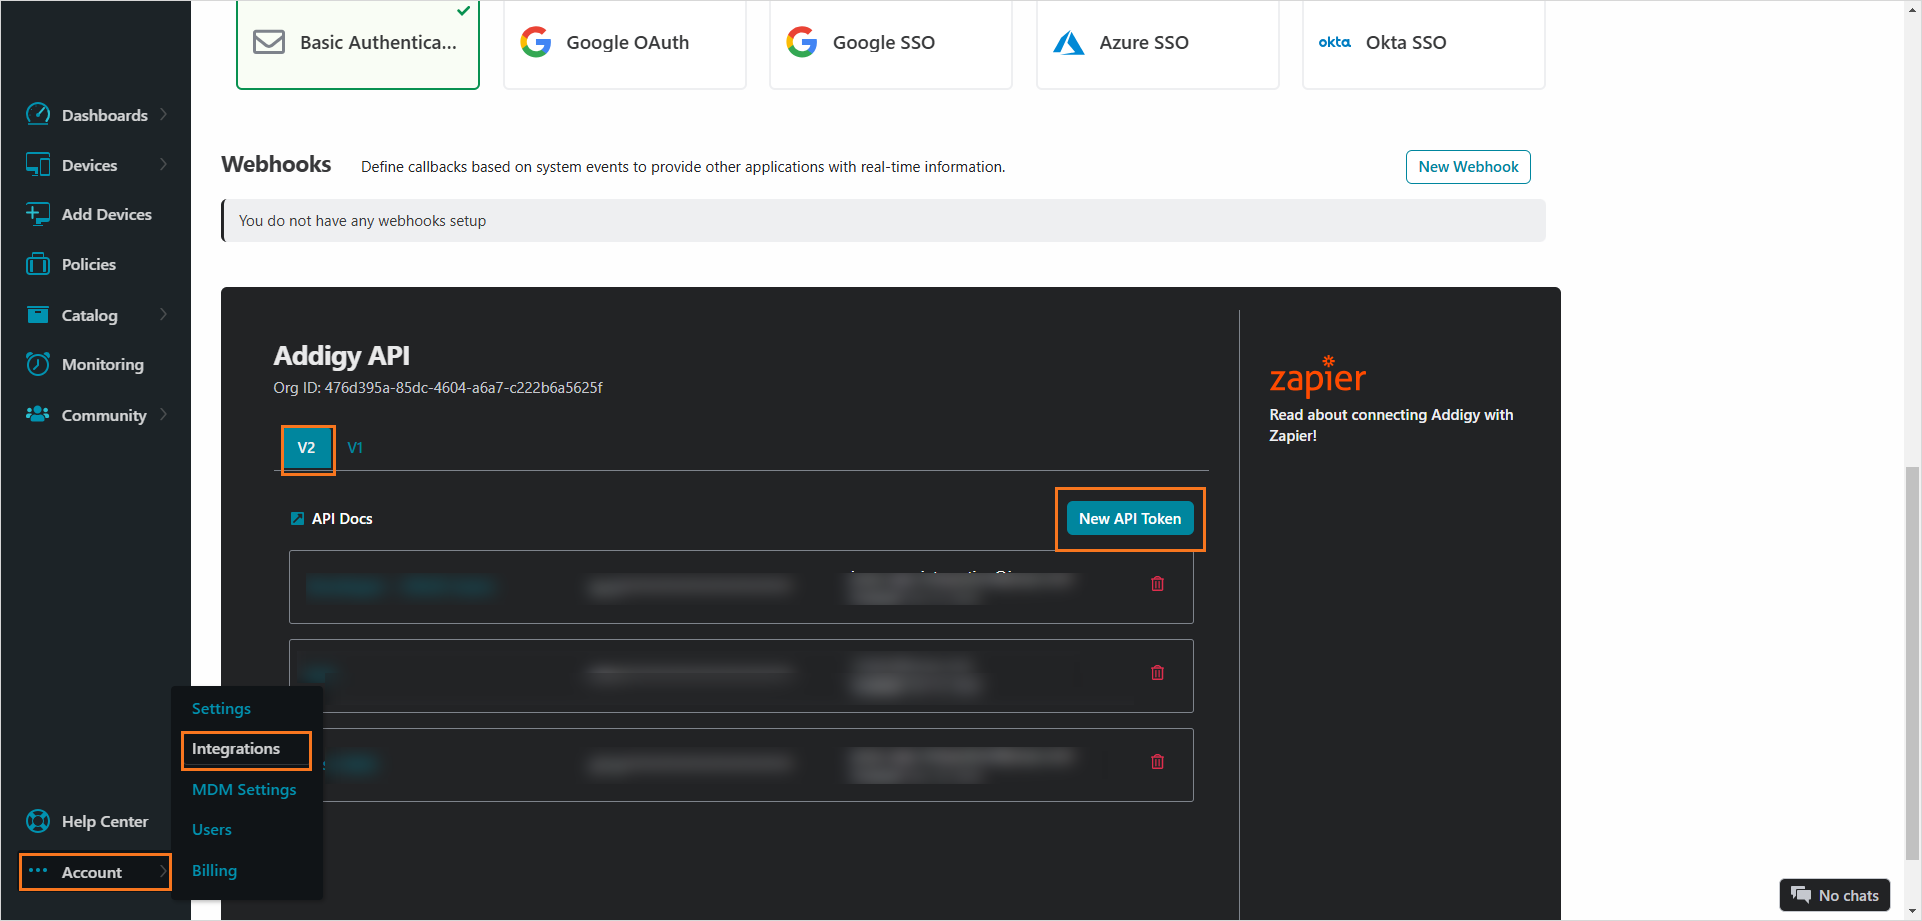Image resolution: width=1922 pixels, height=921 pixels.
Task: Click Read about connecting Addigy with Zapier
Action: point(1391,425)
